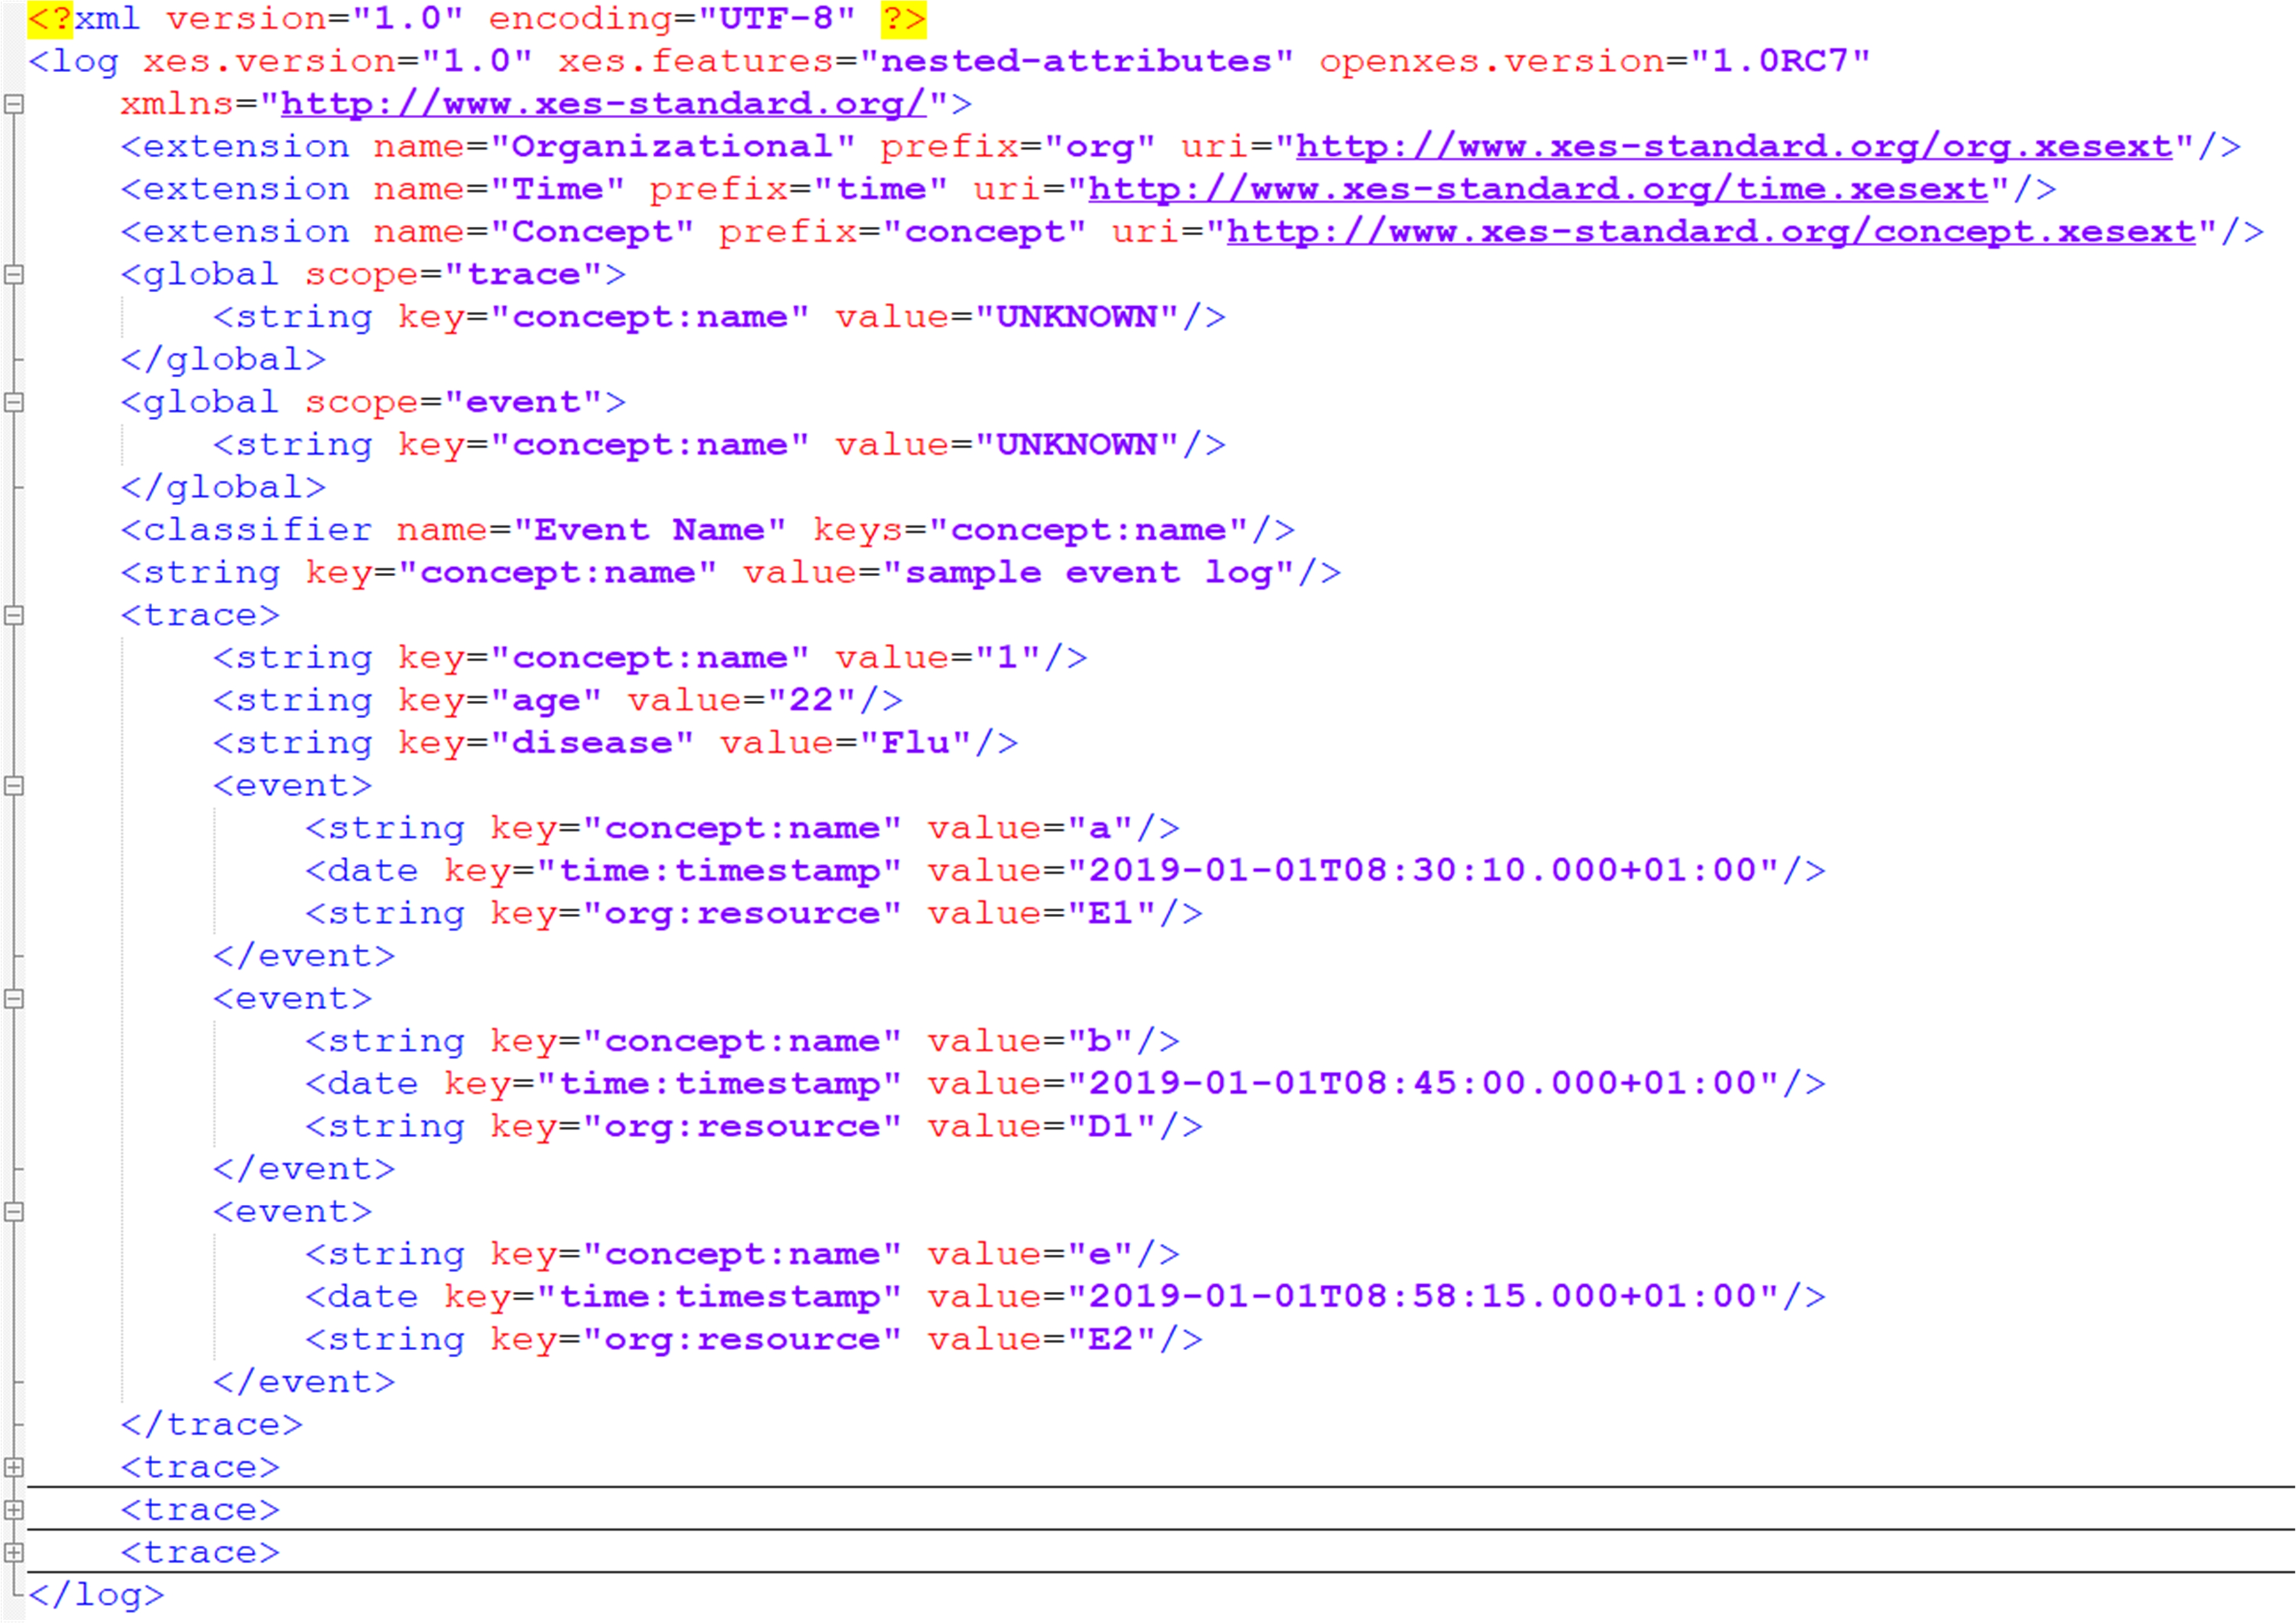
Task: Expand the middle collapsed trace element
Action: [x=14, y=1510]
